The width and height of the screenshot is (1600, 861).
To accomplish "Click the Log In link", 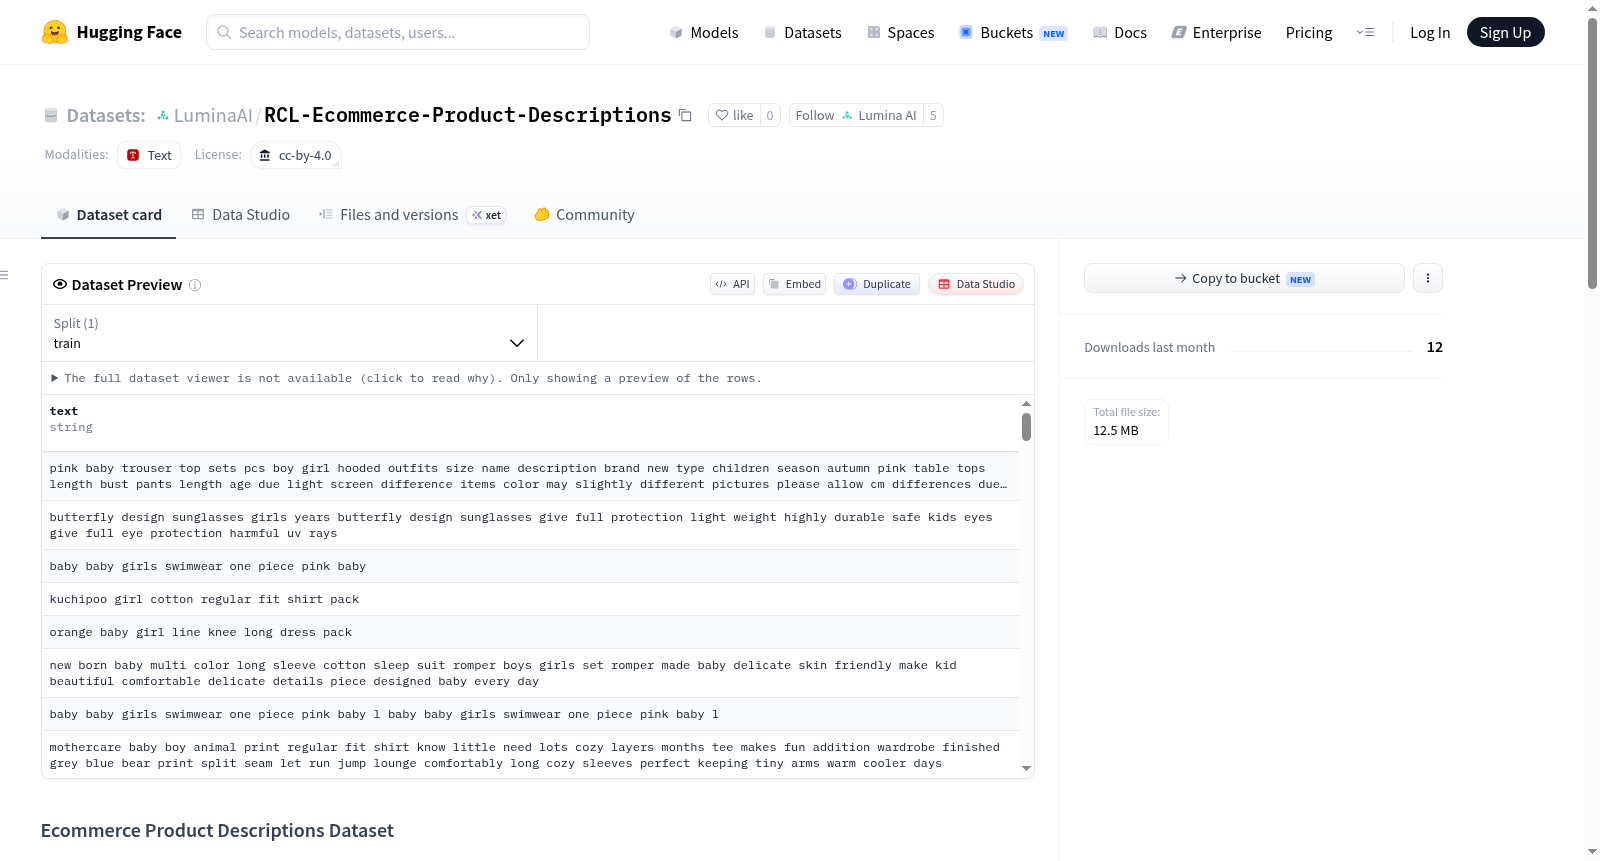I will [x=1429, y=32].
